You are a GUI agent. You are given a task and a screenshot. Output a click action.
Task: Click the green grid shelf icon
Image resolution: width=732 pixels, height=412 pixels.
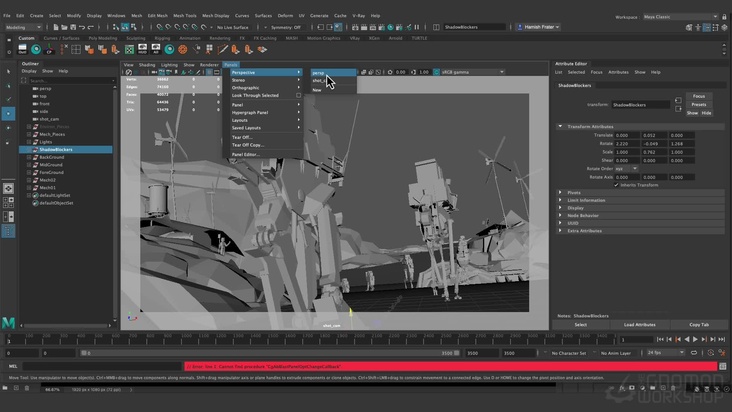(129, 49)
